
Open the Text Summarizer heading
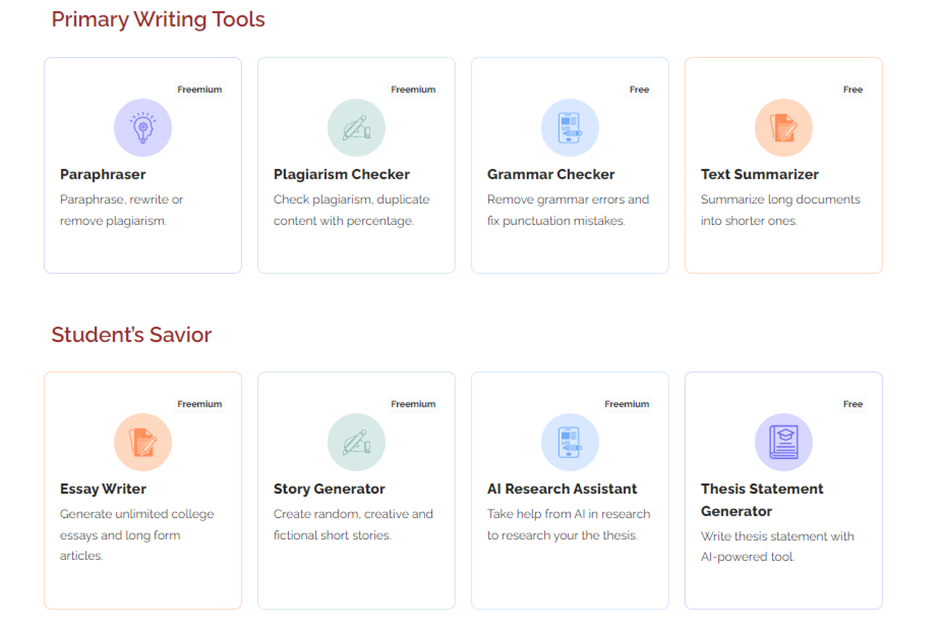760,175
